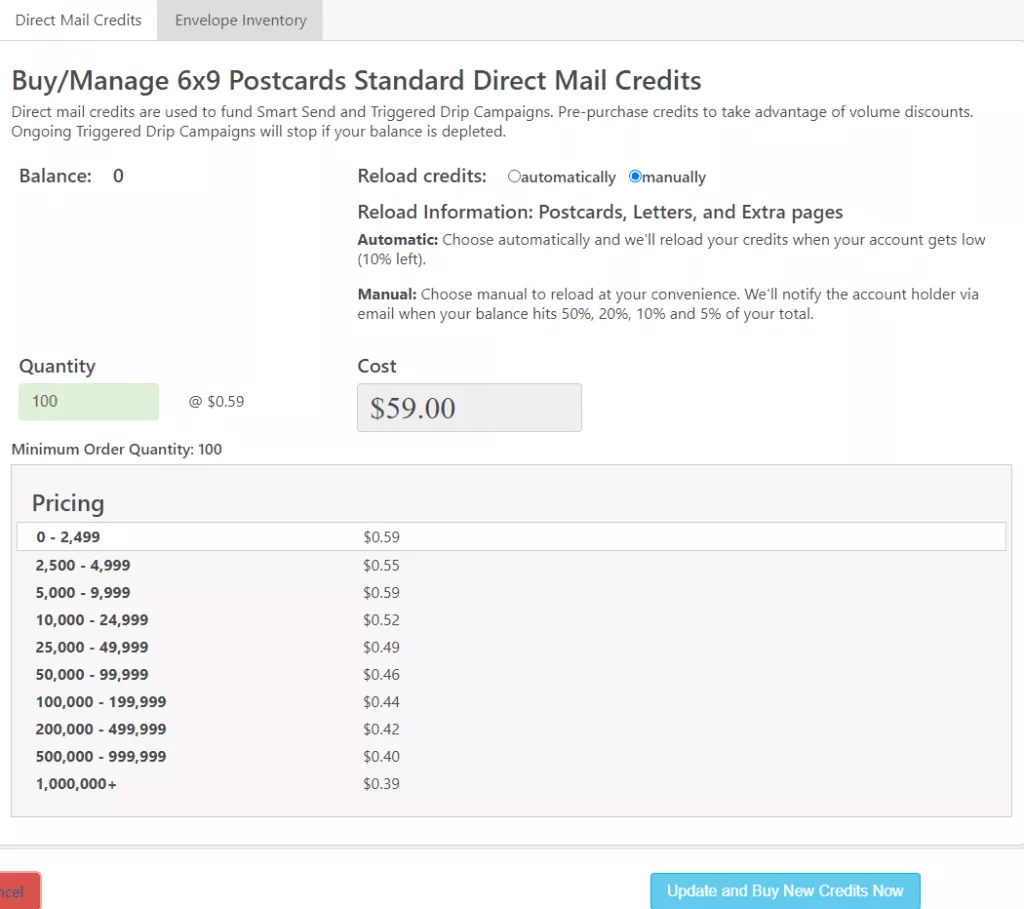Viewport: 1024px width, 909px height.
Task: Click the $0.49 price value
Action: click(x=381, y=647)
